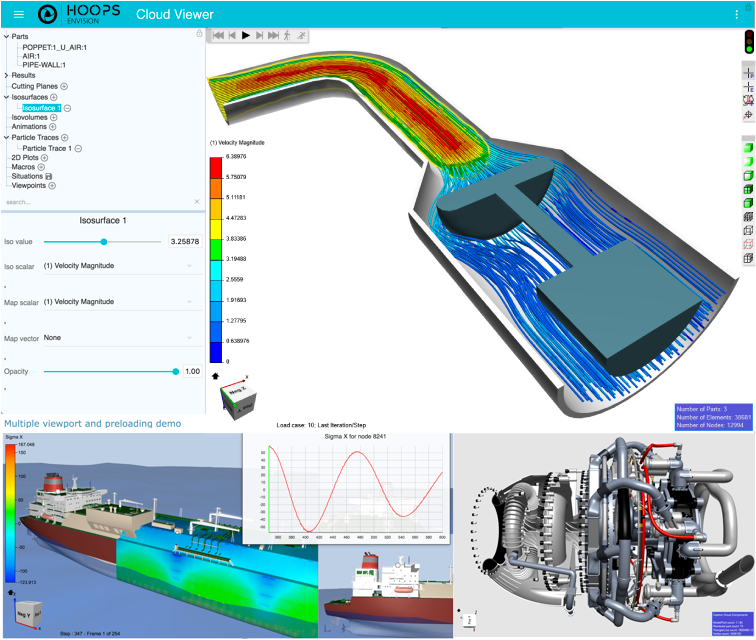Jump to first animation frame

(217, 35)
